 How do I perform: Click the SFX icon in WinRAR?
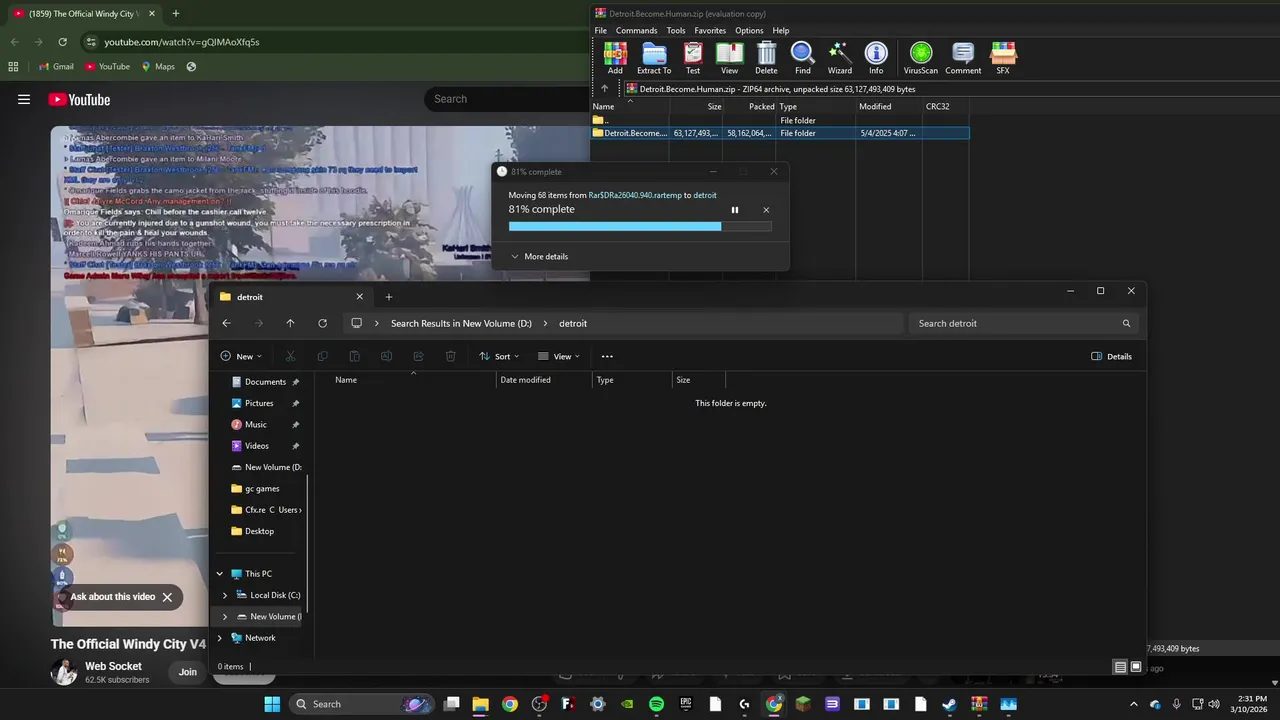[x=1003, y=58]
